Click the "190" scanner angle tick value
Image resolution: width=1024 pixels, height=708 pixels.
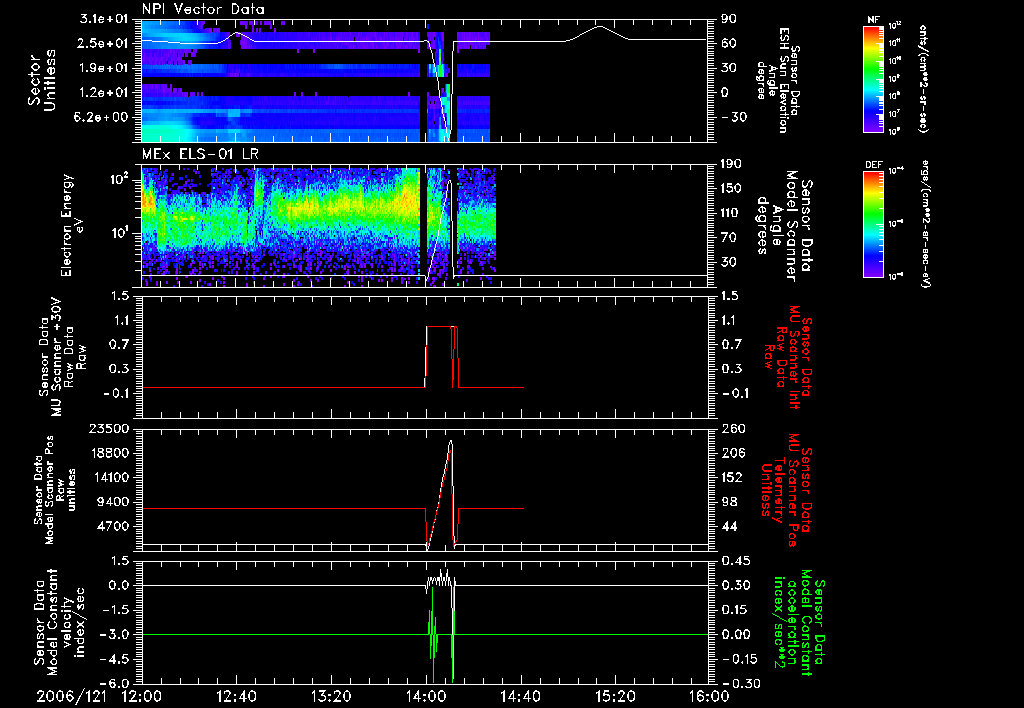click(731, 164)
